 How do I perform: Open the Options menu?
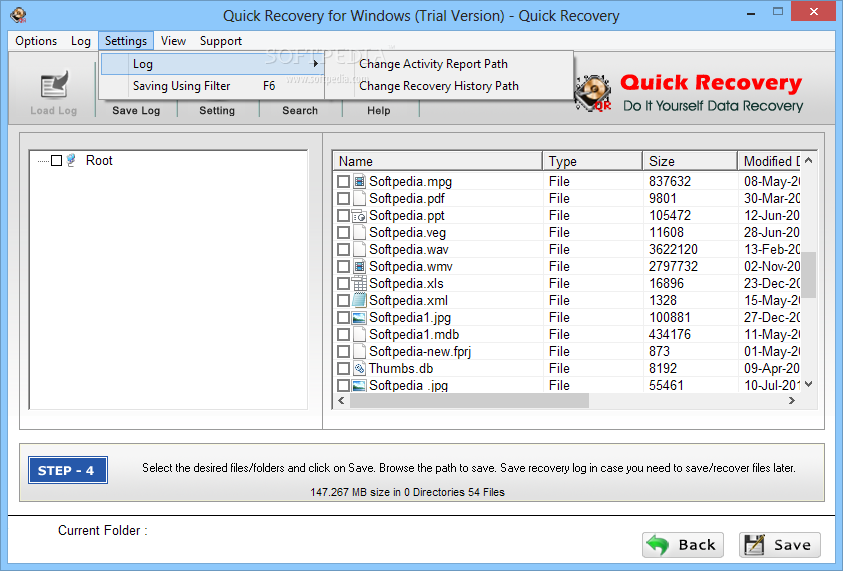(x=36, y=41)
